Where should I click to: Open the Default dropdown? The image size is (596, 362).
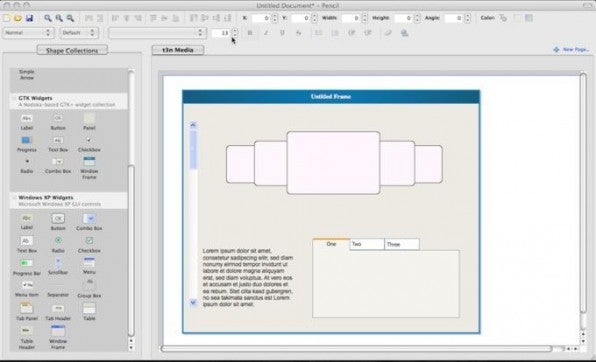79,33
